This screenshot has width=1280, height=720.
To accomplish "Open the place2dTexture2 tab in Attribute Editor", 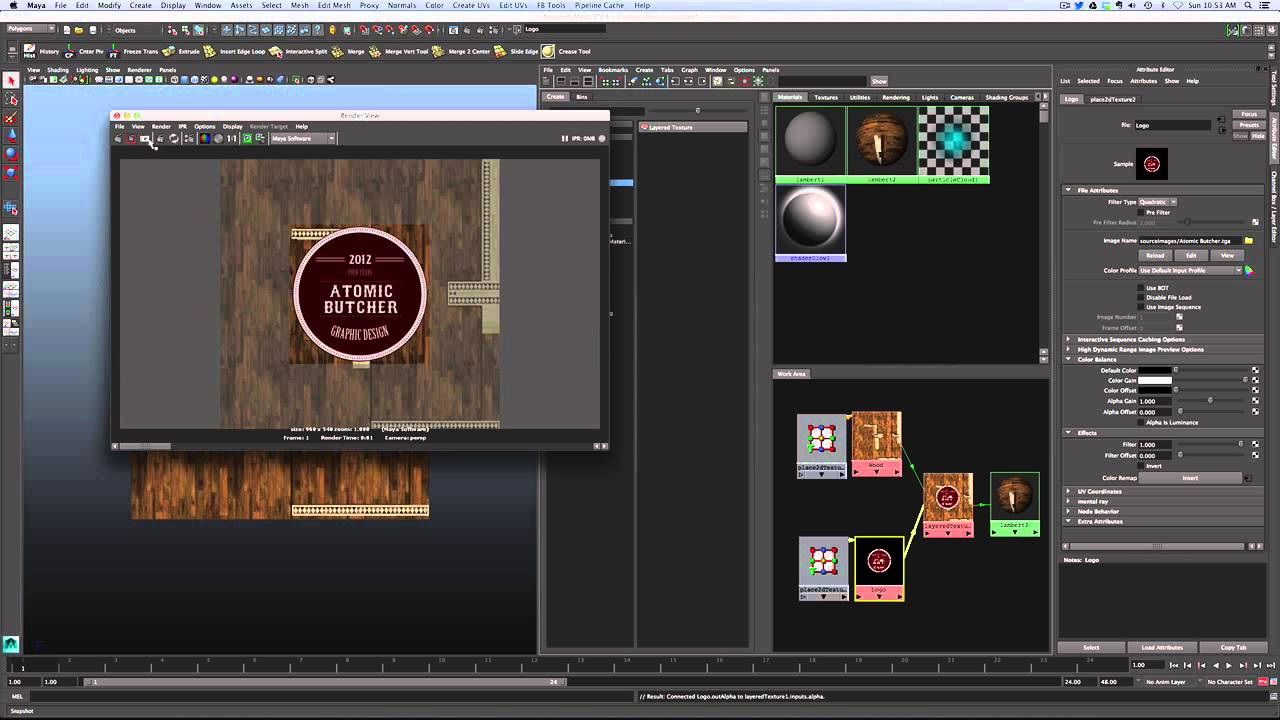I will 1113,99.
